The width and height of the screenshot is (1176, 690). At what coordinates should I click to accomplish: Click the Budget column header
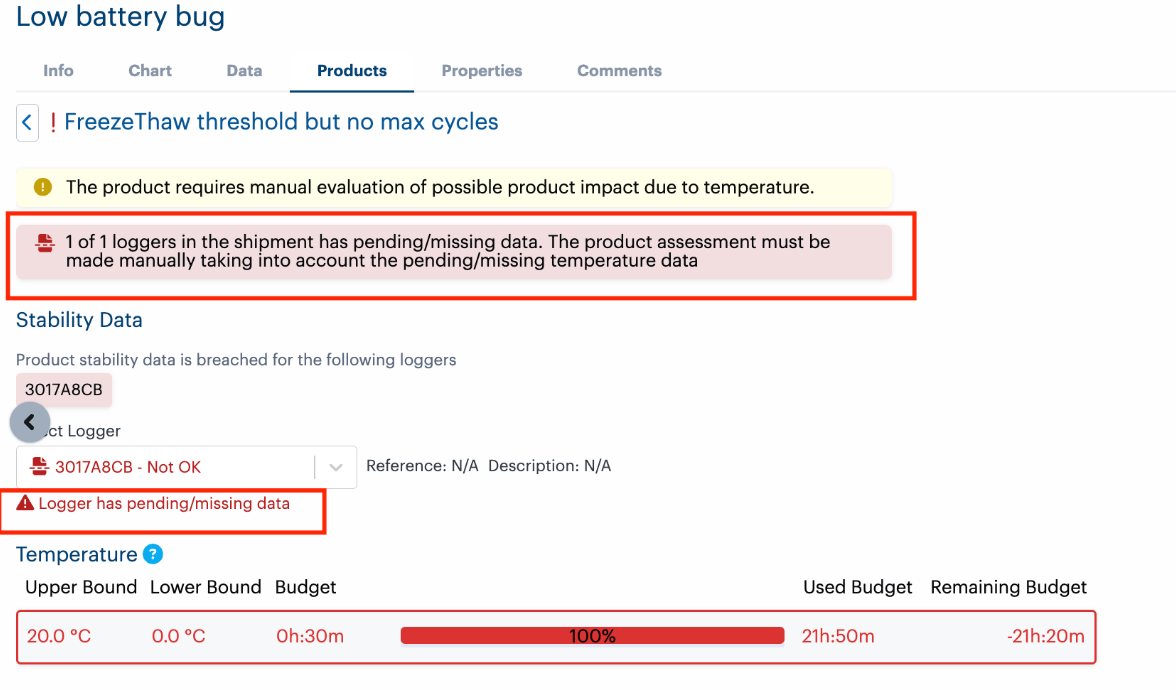(x=305, y=587)
